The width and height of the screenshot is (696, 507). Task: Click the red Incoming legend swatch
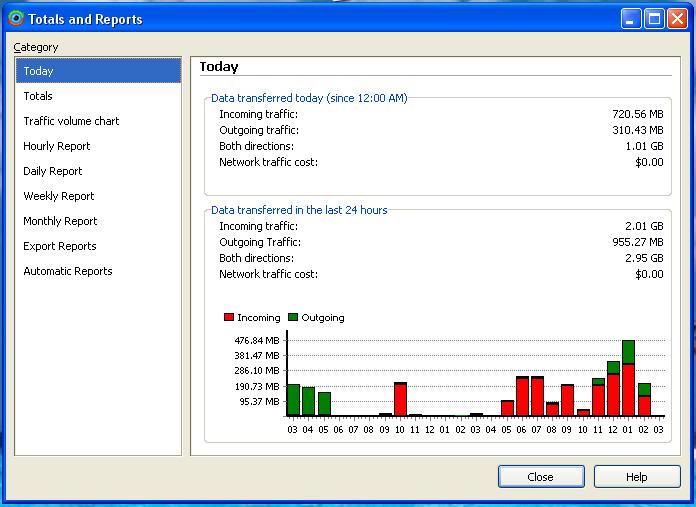pos(229,317)
